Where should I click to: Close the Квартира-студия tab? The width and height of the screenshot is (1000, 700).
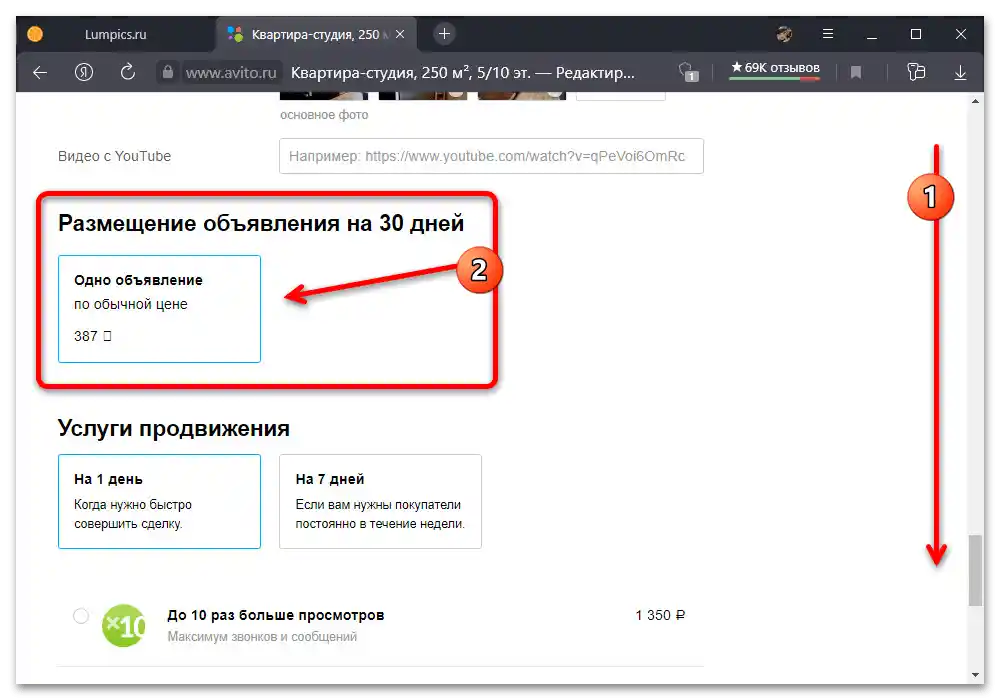400,34
